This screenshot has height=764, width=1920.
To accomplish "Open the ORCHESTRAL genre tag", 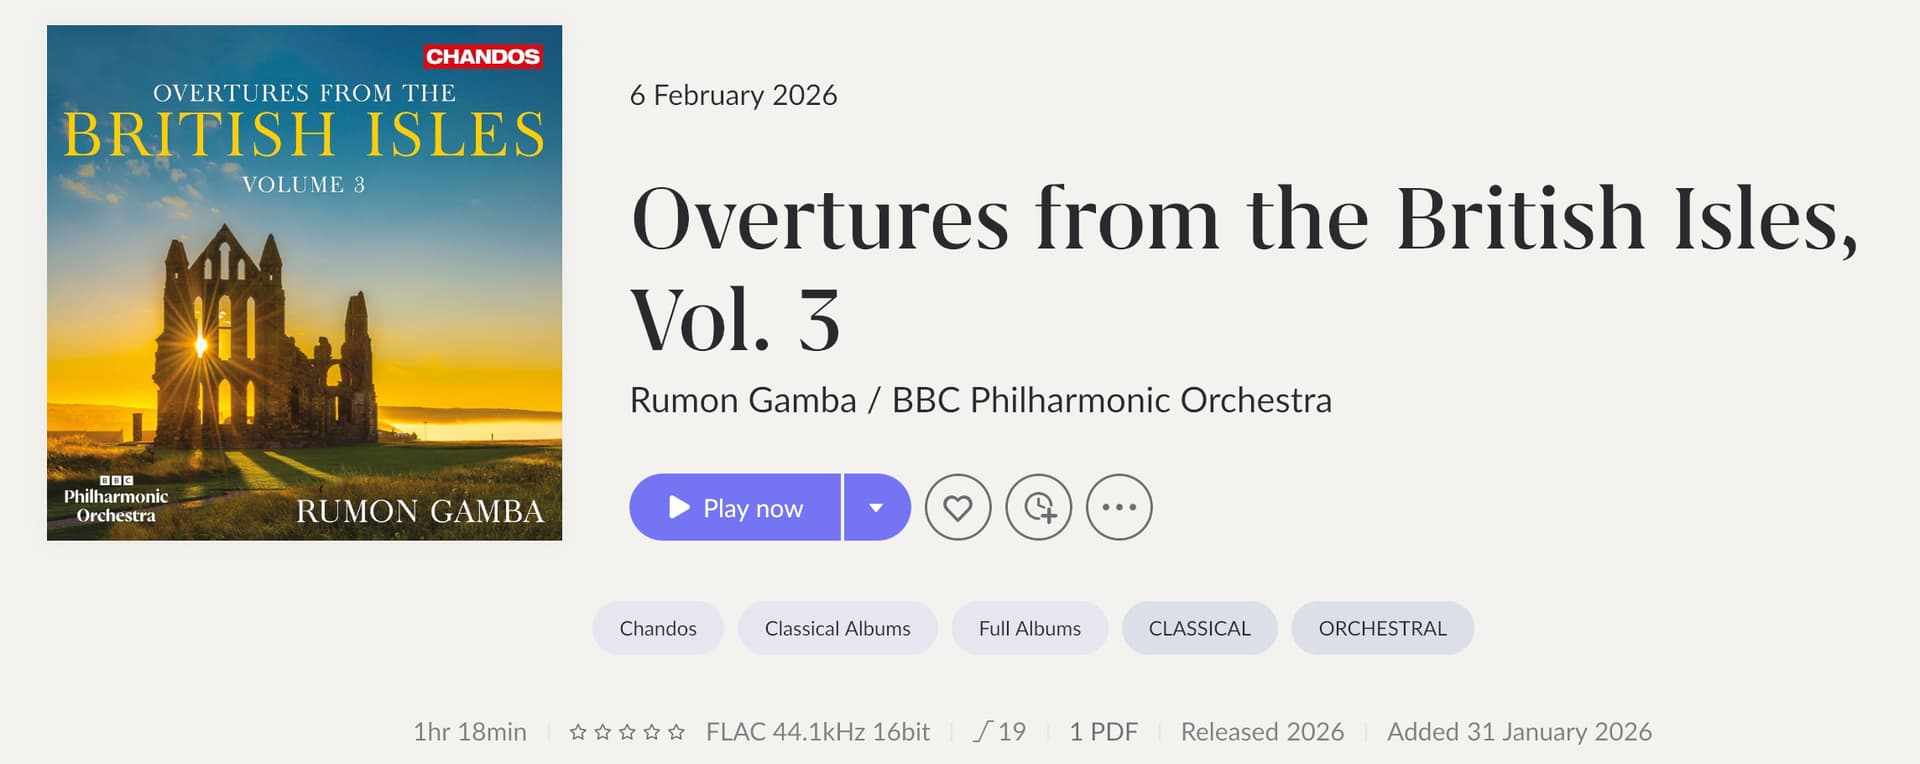I will point(1382,629).
